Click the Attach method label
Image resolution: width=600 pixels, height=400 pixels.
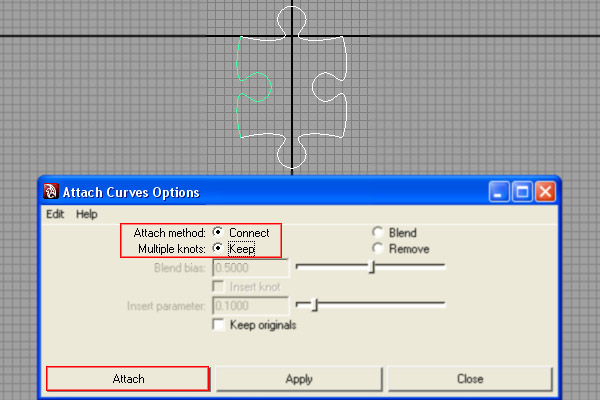170,233
